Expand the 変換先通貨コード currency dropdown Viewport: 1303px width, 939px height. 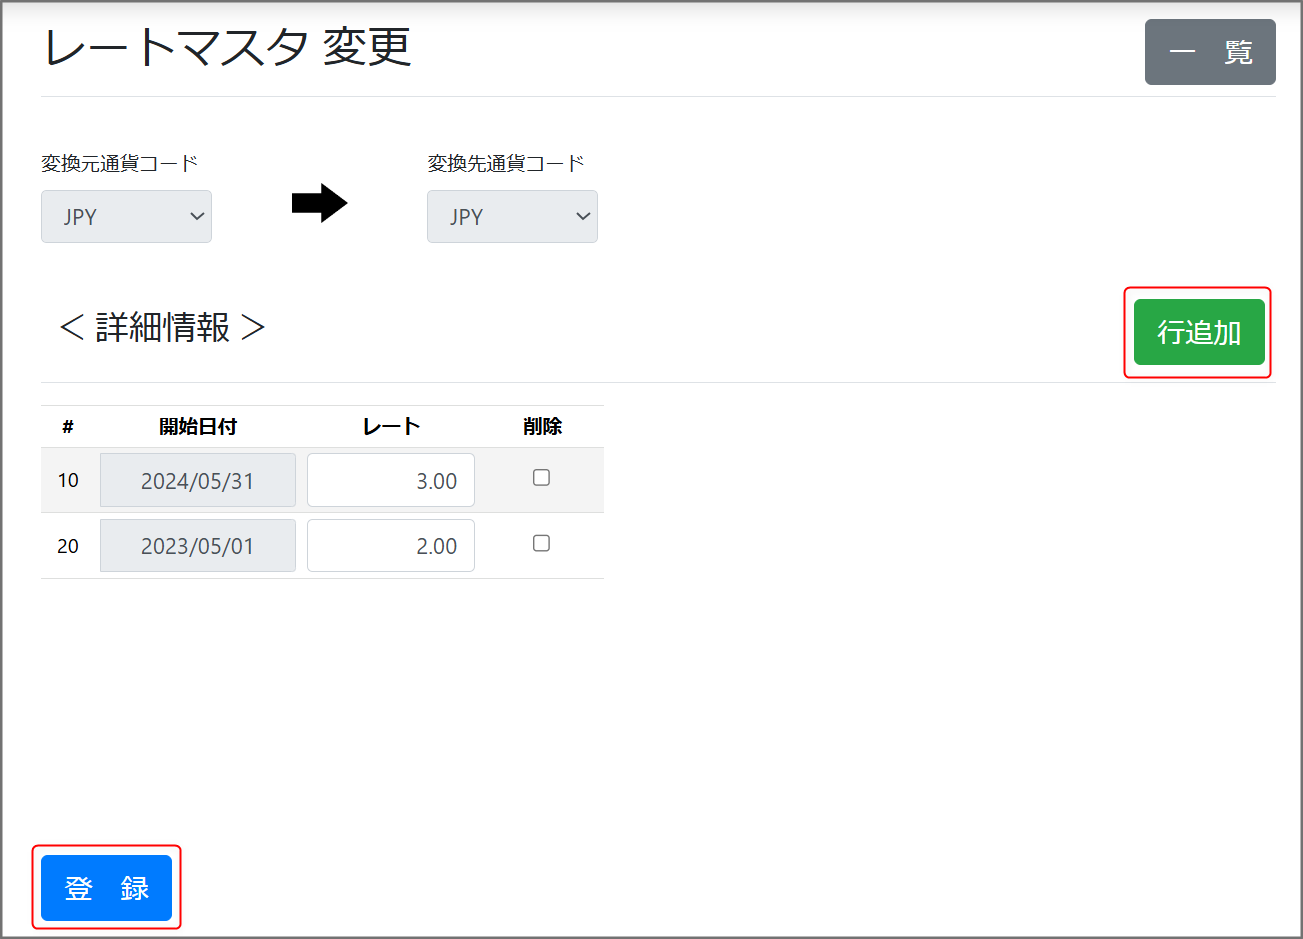coord(512,217)
